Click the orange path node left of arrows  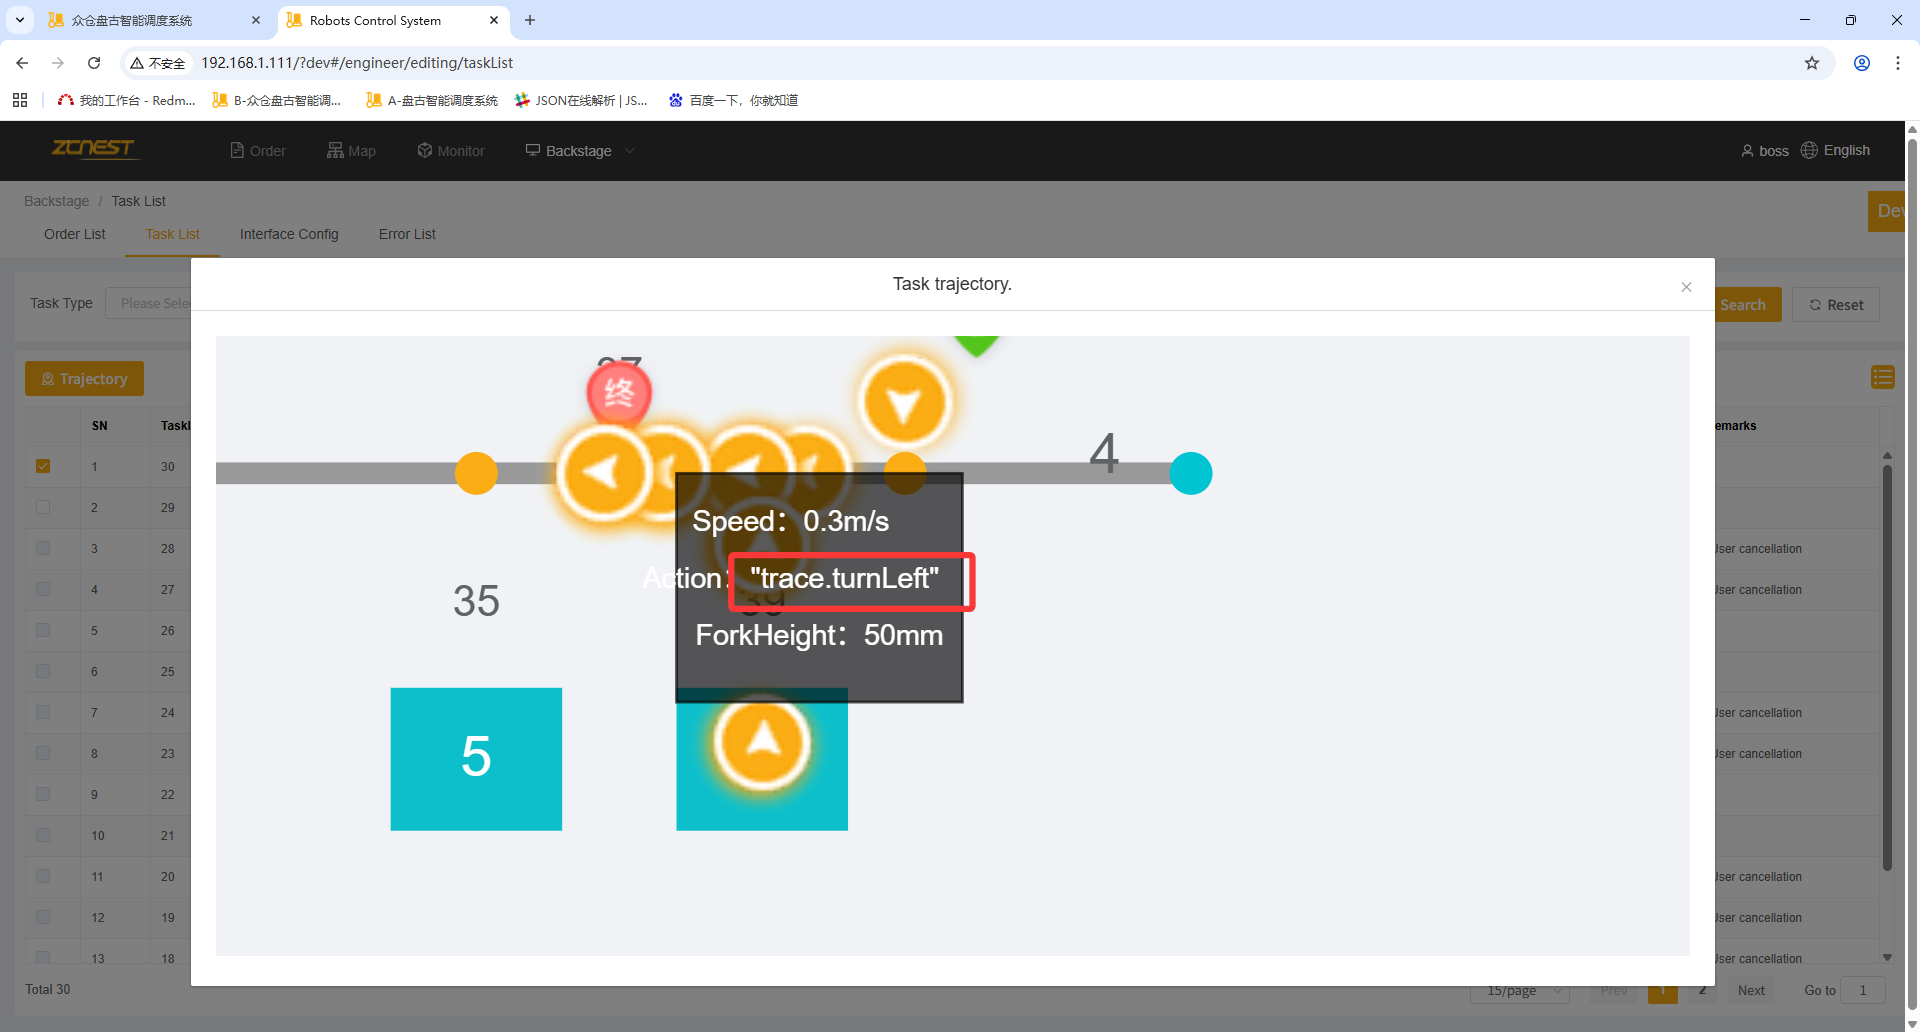coord(476,473)
